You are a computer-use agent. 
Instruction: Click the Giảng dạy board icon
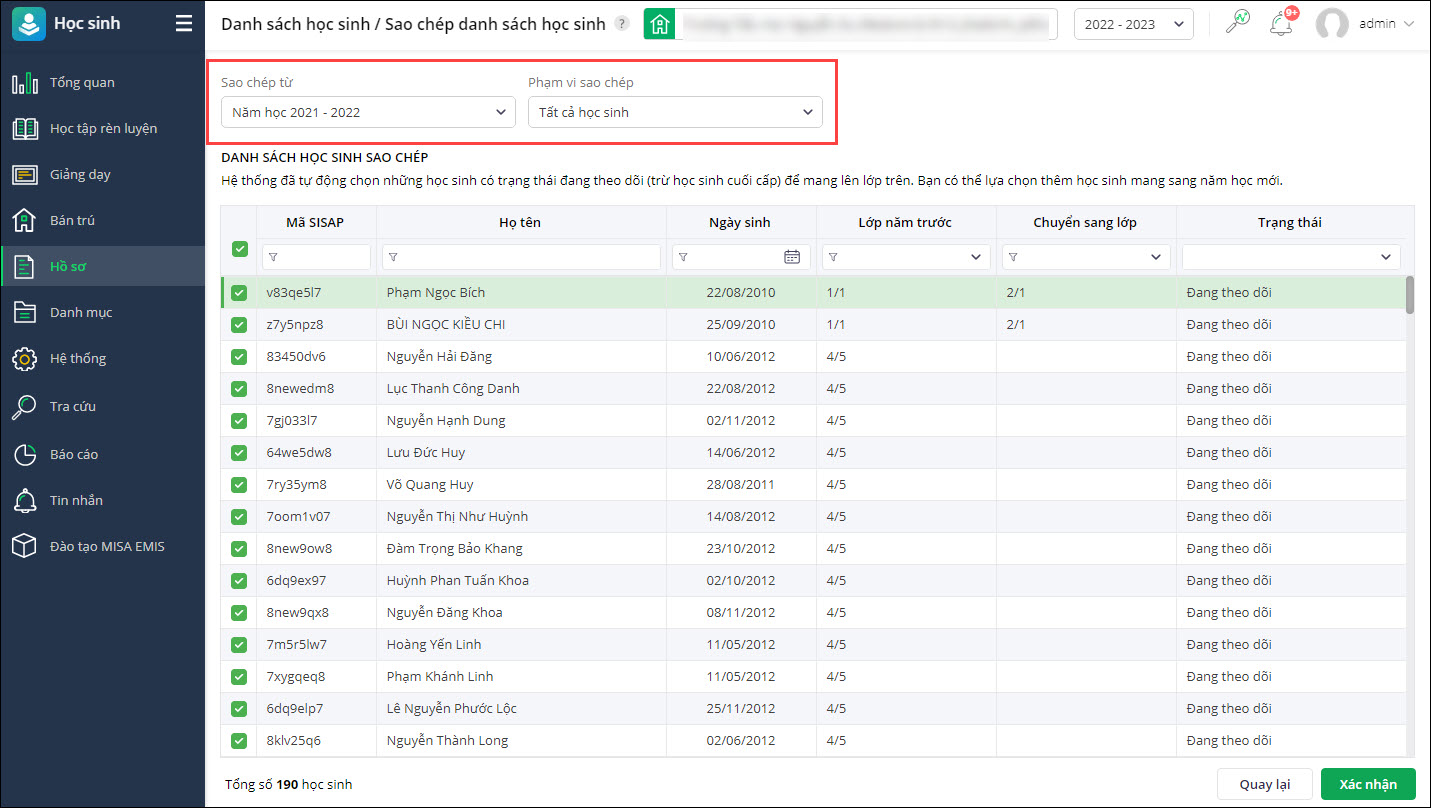(x=25, y=175)
